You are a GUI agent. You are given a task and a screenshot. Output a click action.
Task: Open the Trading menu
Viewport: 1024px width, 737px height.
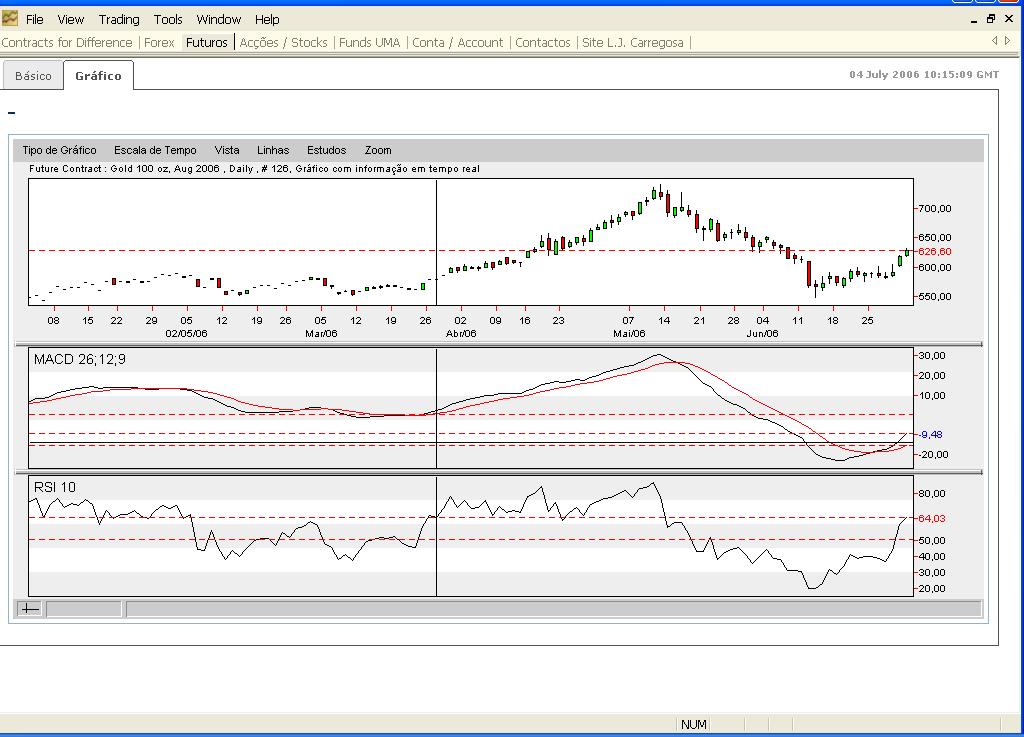click(x=119, y=19)
